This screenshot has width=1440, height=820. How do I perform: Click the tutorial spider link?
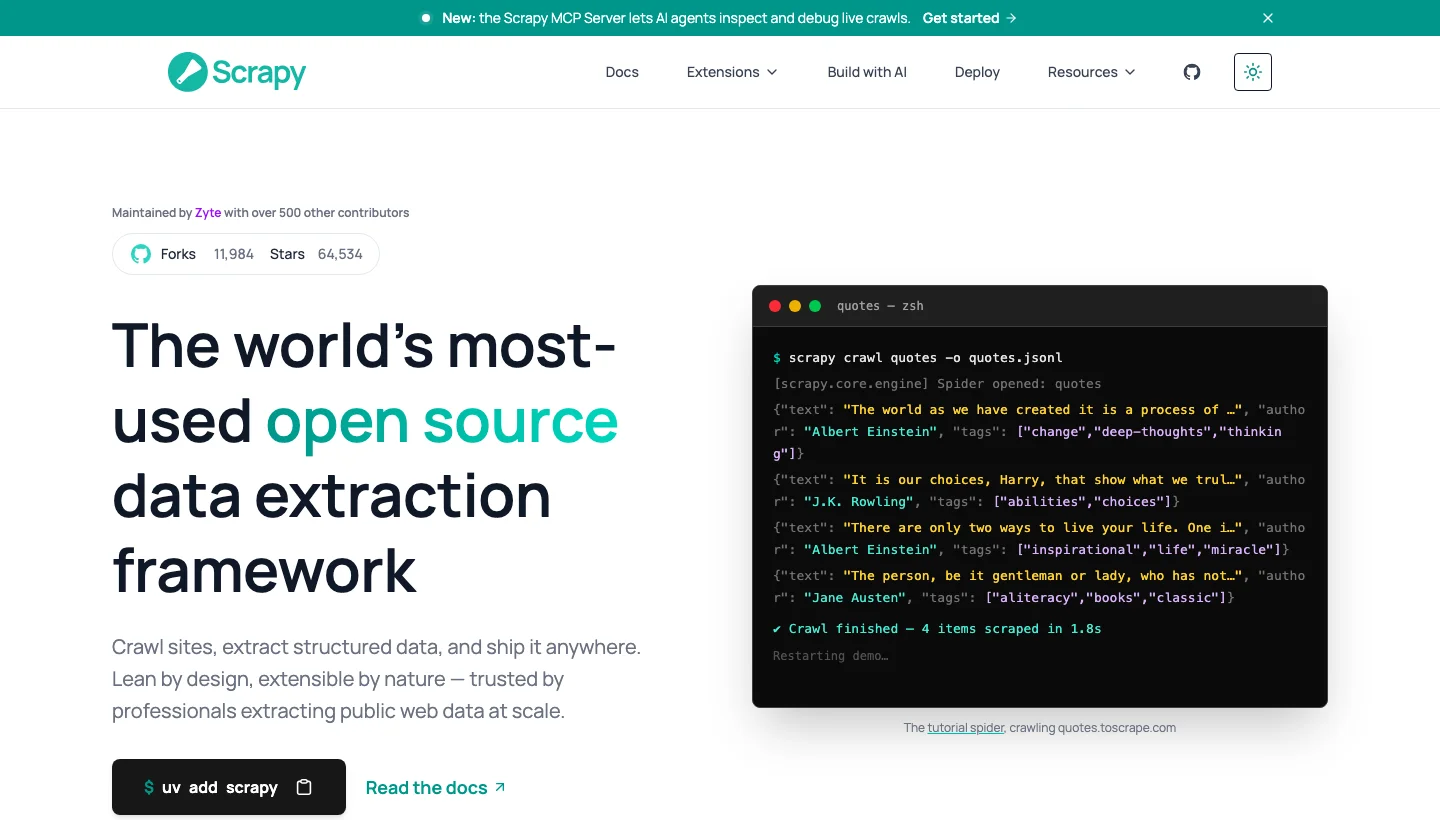pyautogui.click(x=966, y=728)
